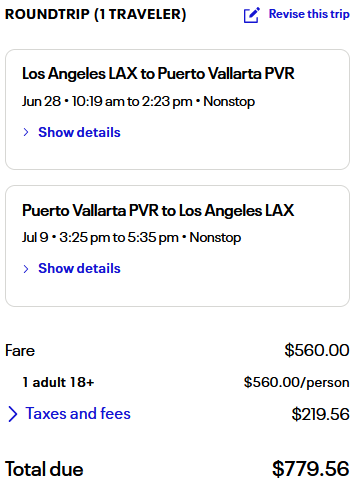
Task: Click the $219.56 taxes amount
Action: click(x=320, y=414)
